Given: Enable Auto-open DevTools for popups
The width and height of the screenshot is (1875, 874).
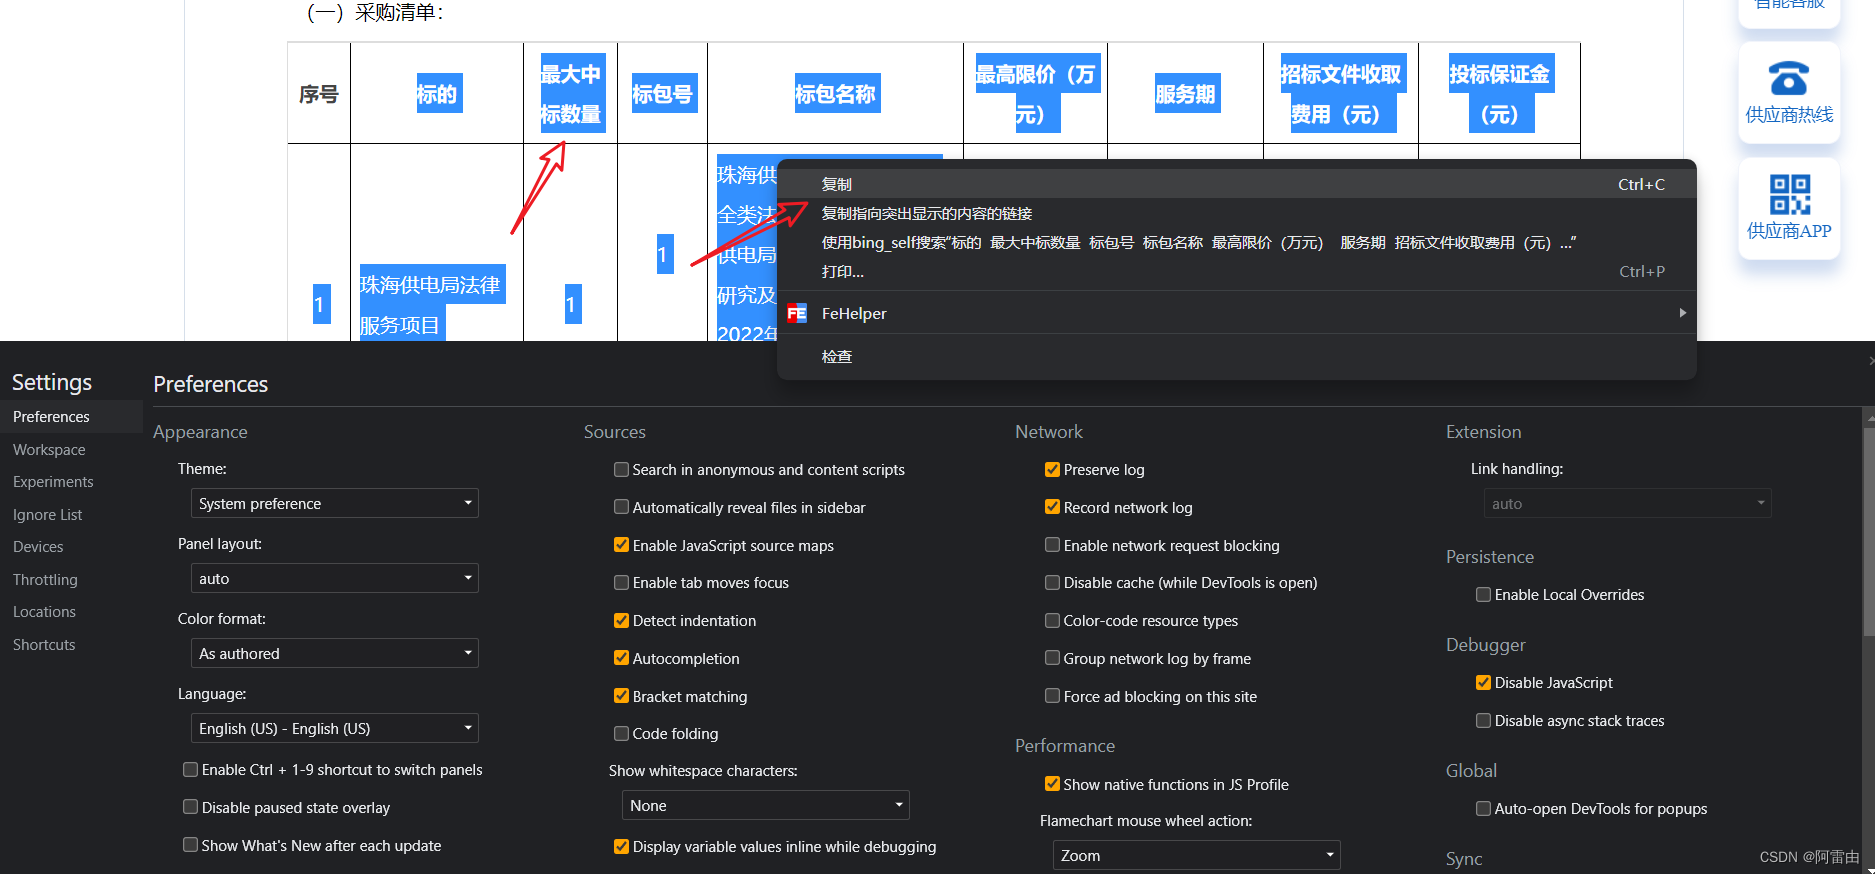Looking at the screenshot, I should 1483,808.
